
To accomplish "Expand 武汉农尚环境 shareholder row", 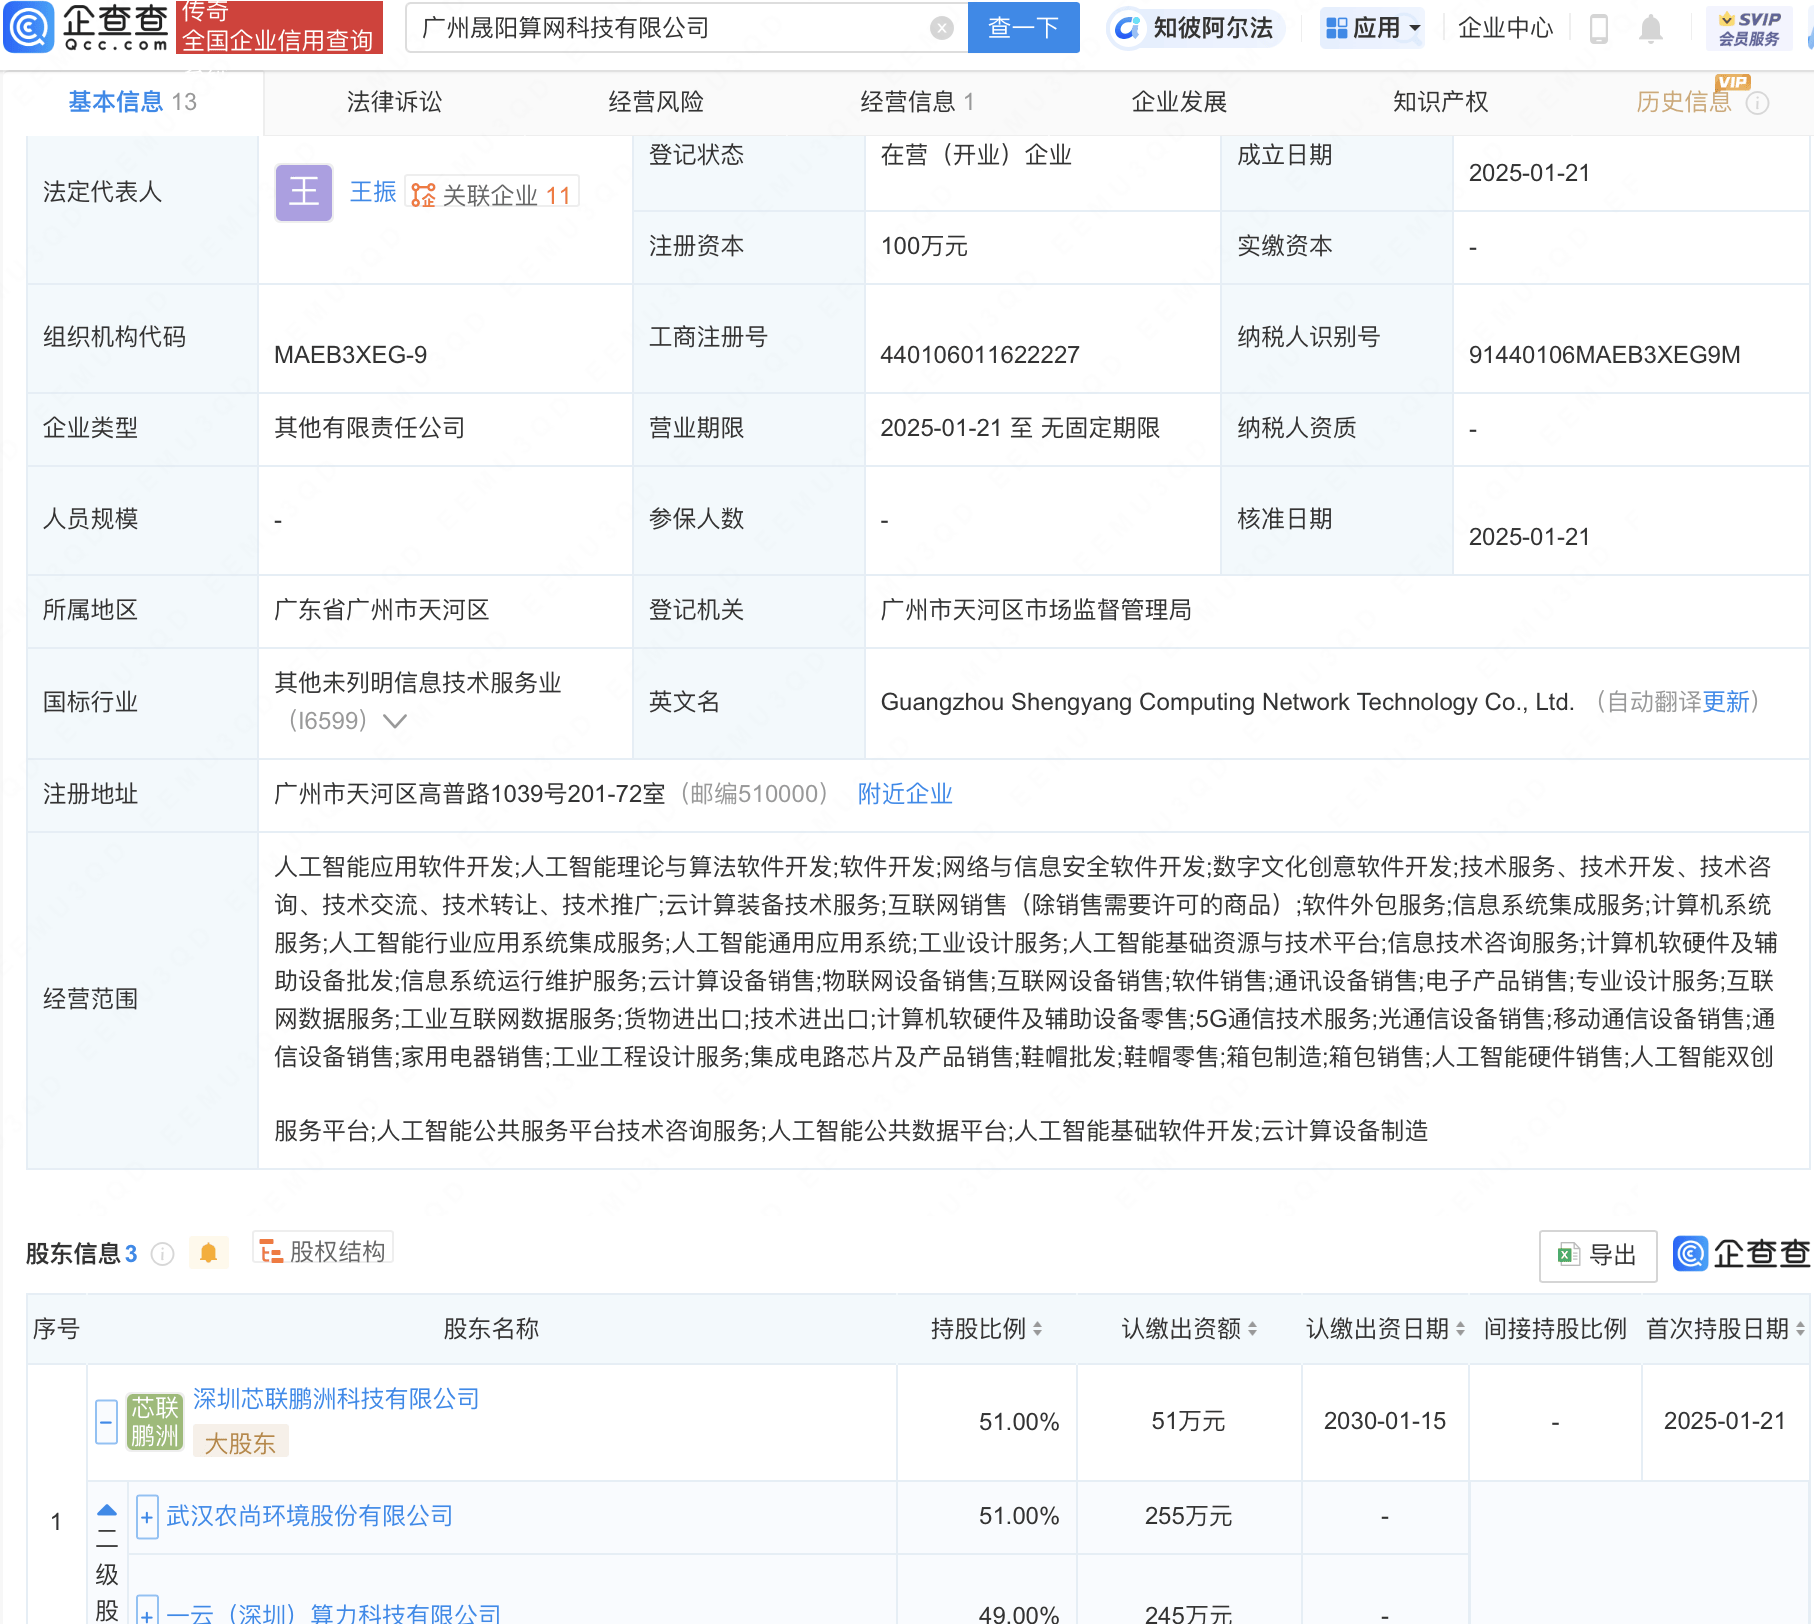I will click(x=147, y=1518).
